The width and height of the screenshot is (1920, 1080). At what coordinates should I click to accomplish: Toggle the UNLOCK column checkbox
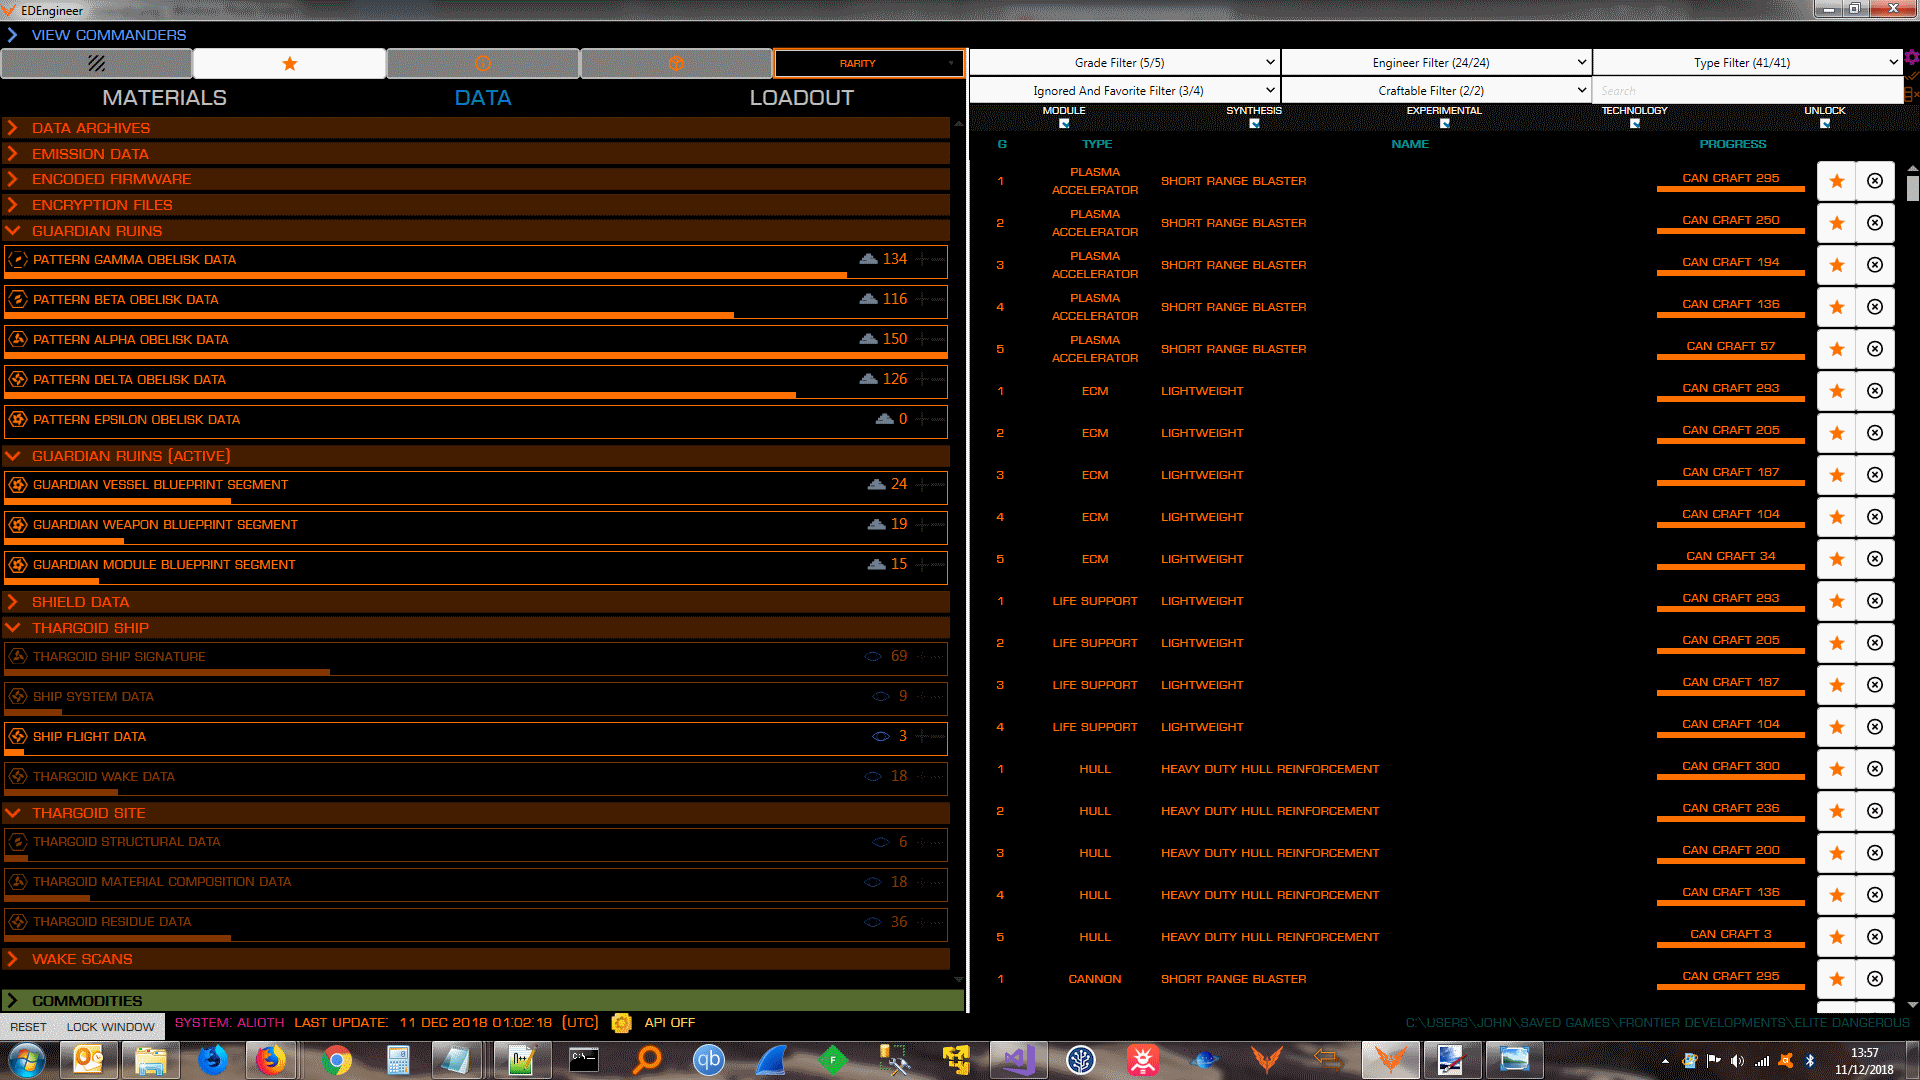click(1825, 122)
